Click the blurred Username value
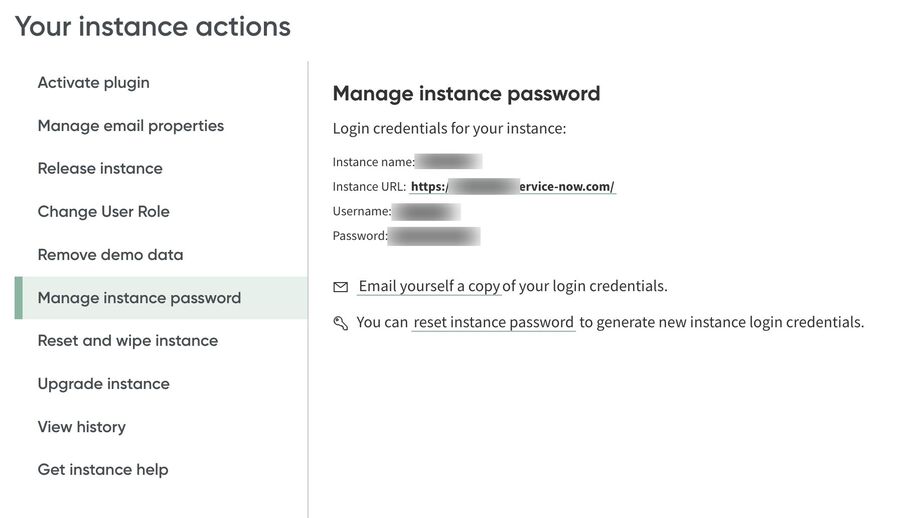Viewport: 899px width, 518px height. [426, 212]
